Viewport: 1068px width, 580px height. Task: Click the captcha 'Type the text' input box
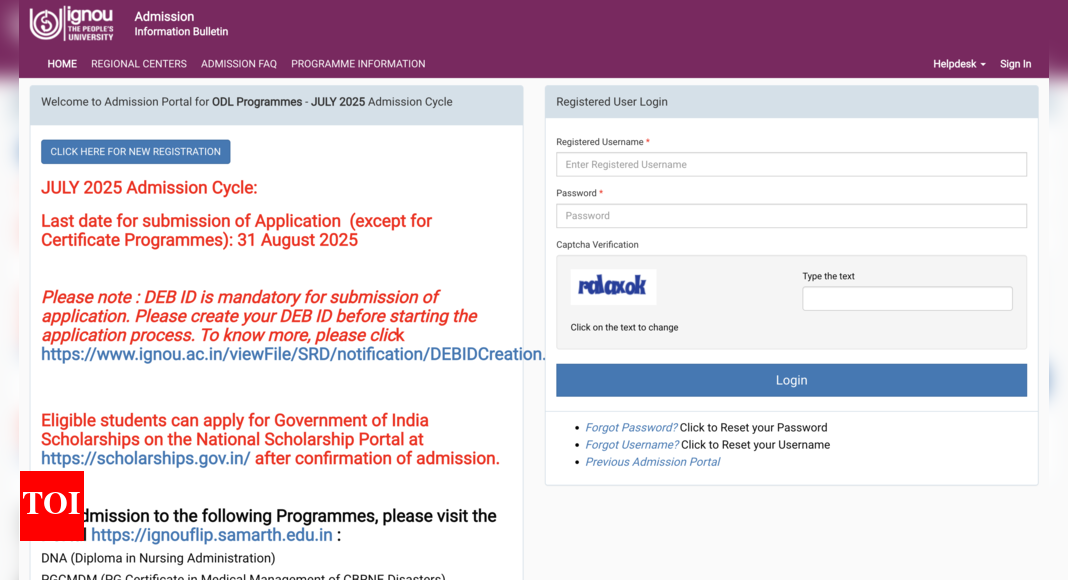tap(907, 299)
